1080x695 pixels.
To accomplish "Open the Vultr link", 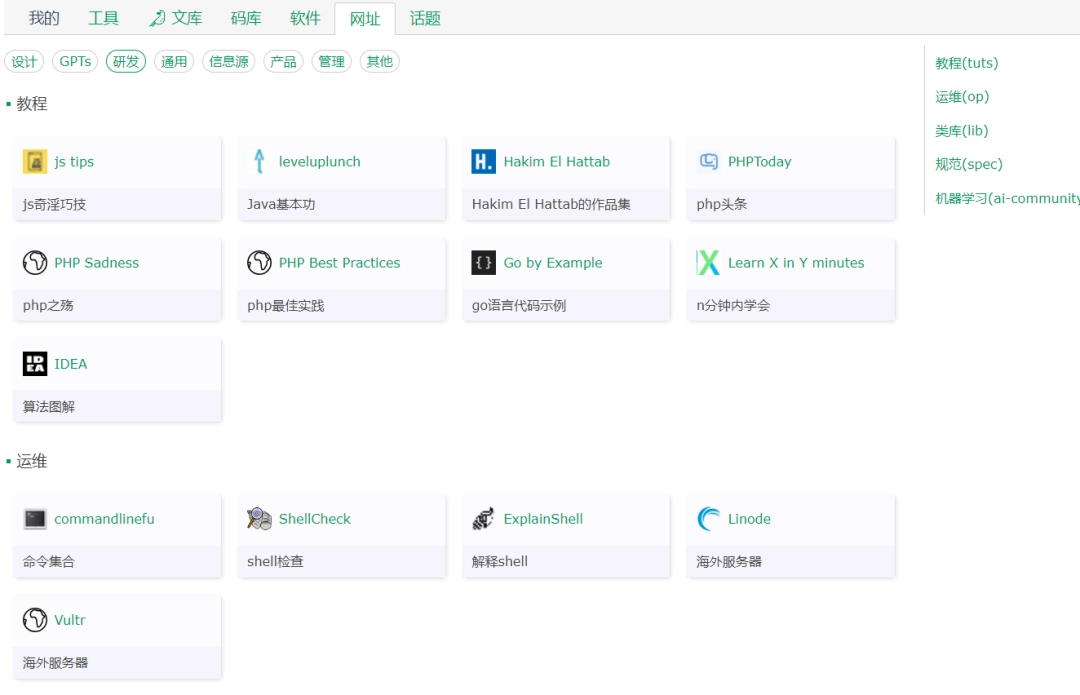I will [x=70, y=621].
